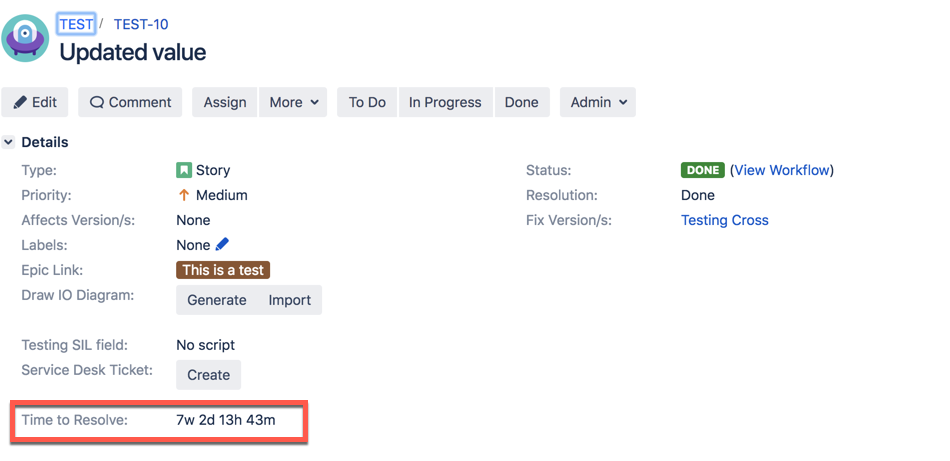The width and height of the screenshot is (950, 461).
Task: Click Create for Service Desk Ticket
Action: pos(208,374)
